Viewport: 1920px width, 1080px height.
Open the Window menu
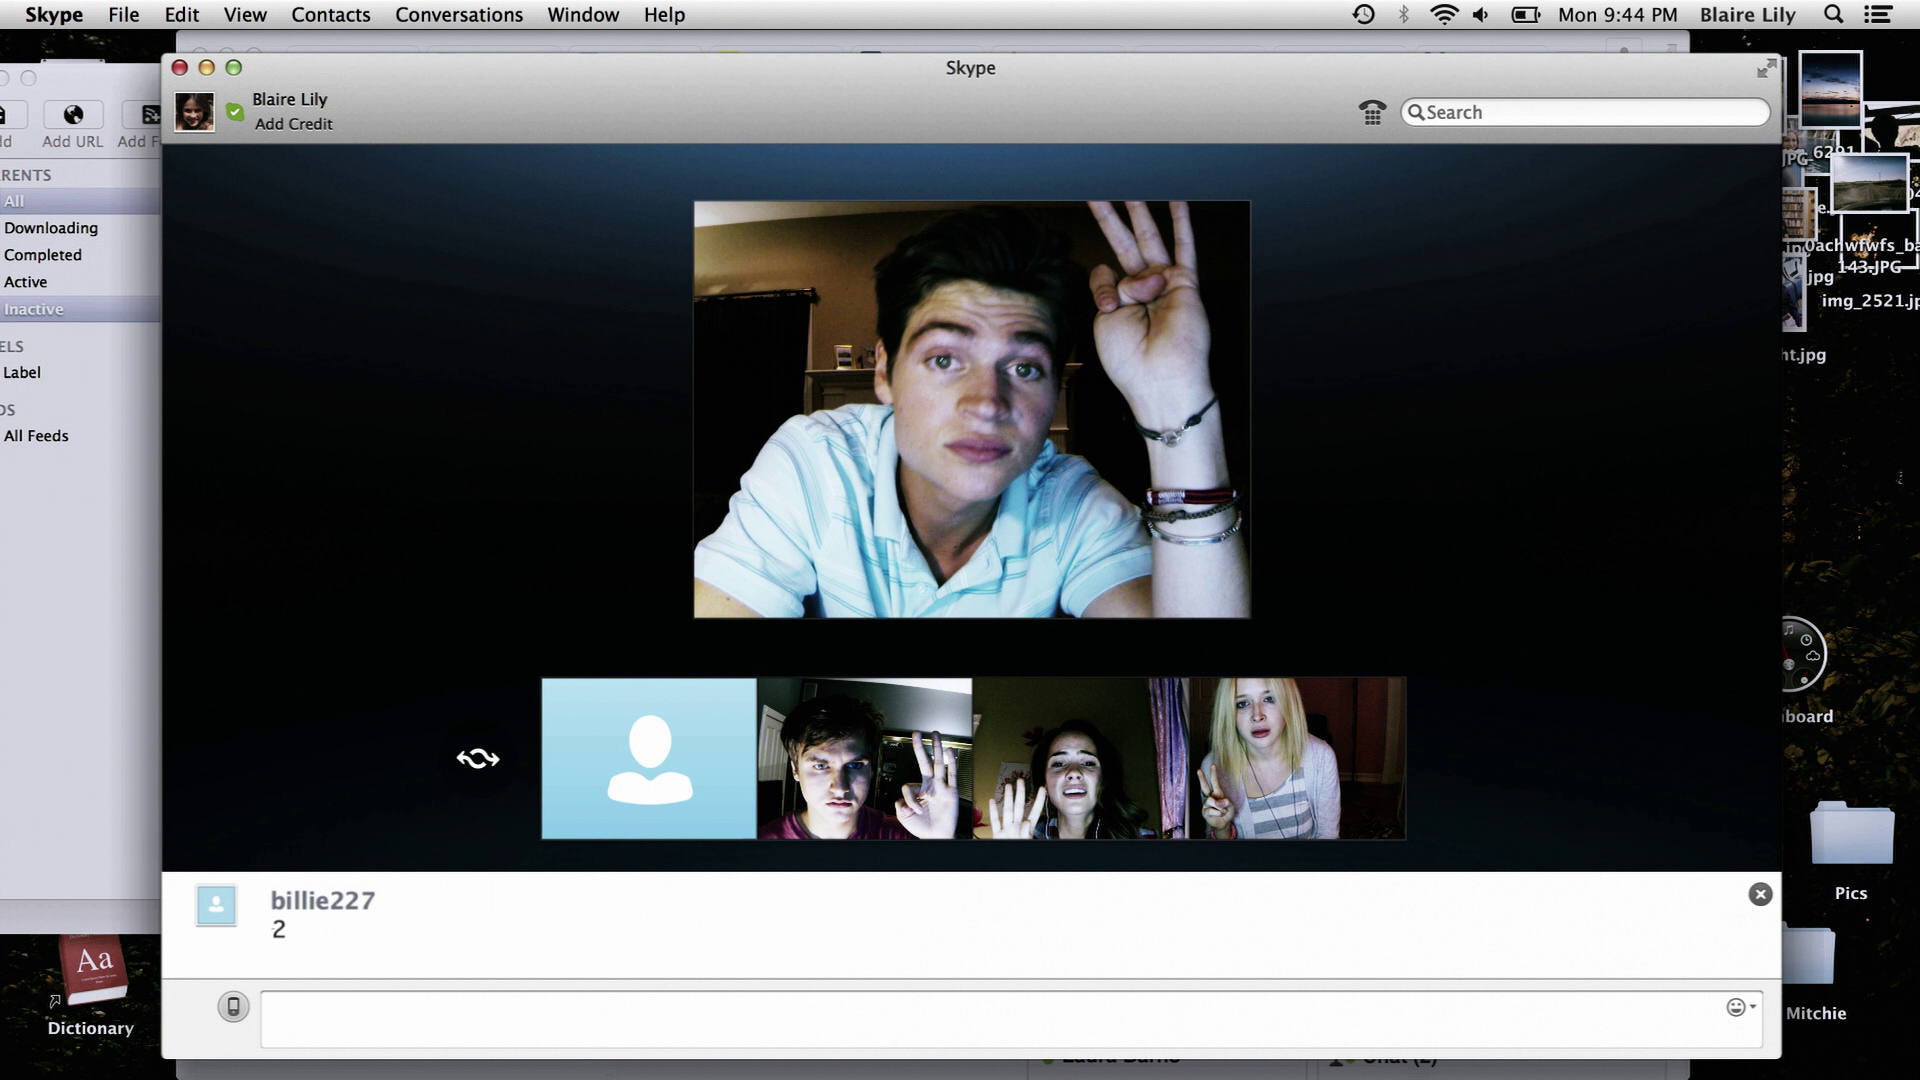tap(583, 15)
